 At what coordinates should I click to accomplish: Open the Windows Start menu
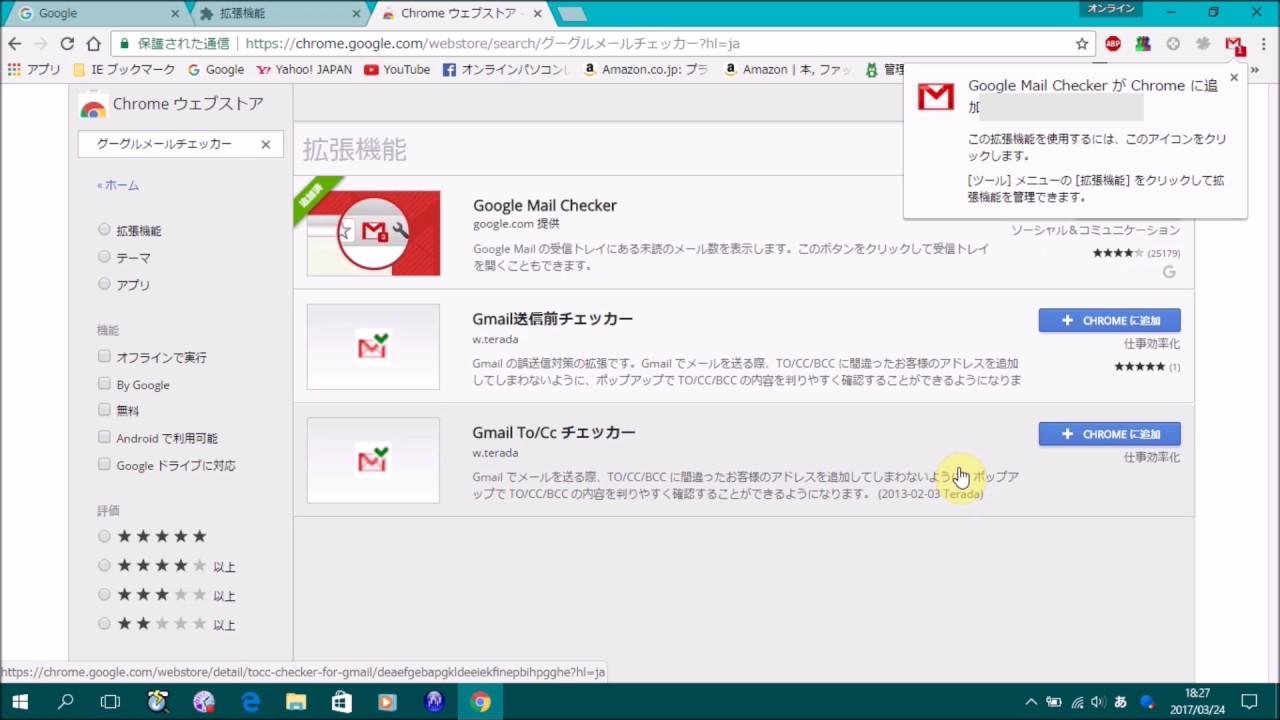point(20,702)
